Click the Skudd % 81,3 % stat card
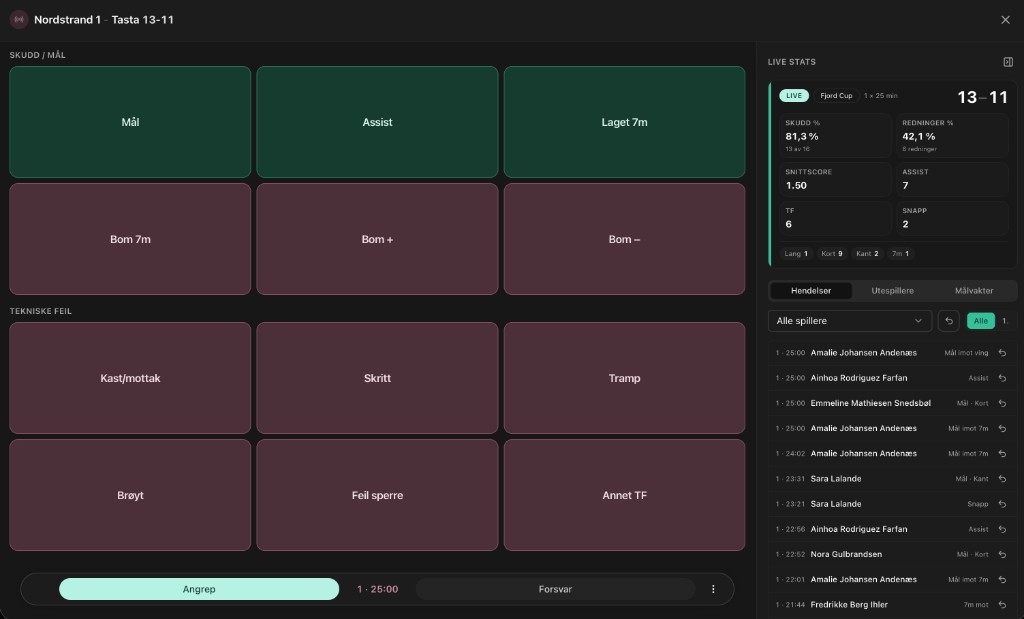The width and height of the screenshot is (1024, 619). tap(835, 136)
